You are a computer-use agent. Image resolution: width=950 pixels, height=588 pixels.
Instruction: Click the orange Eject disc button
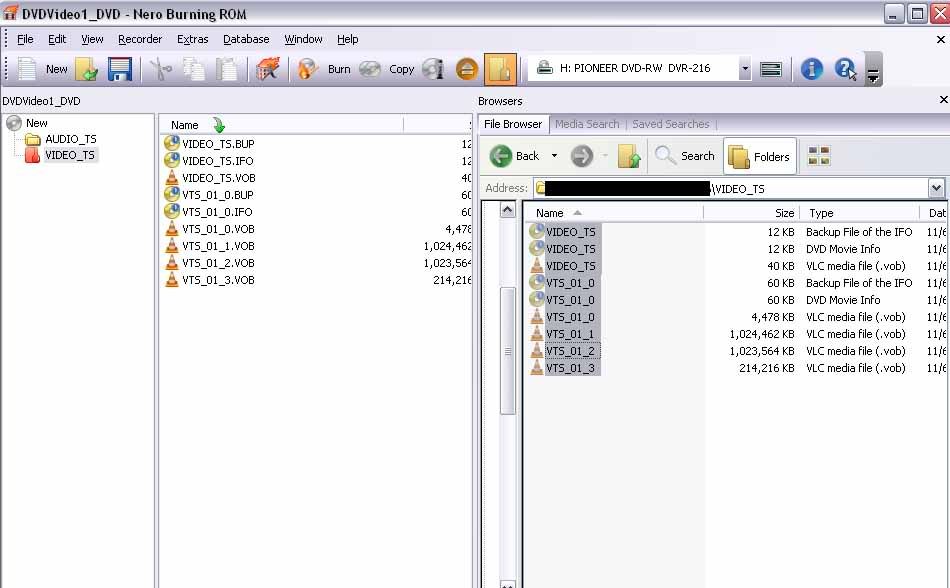point(467,69)
